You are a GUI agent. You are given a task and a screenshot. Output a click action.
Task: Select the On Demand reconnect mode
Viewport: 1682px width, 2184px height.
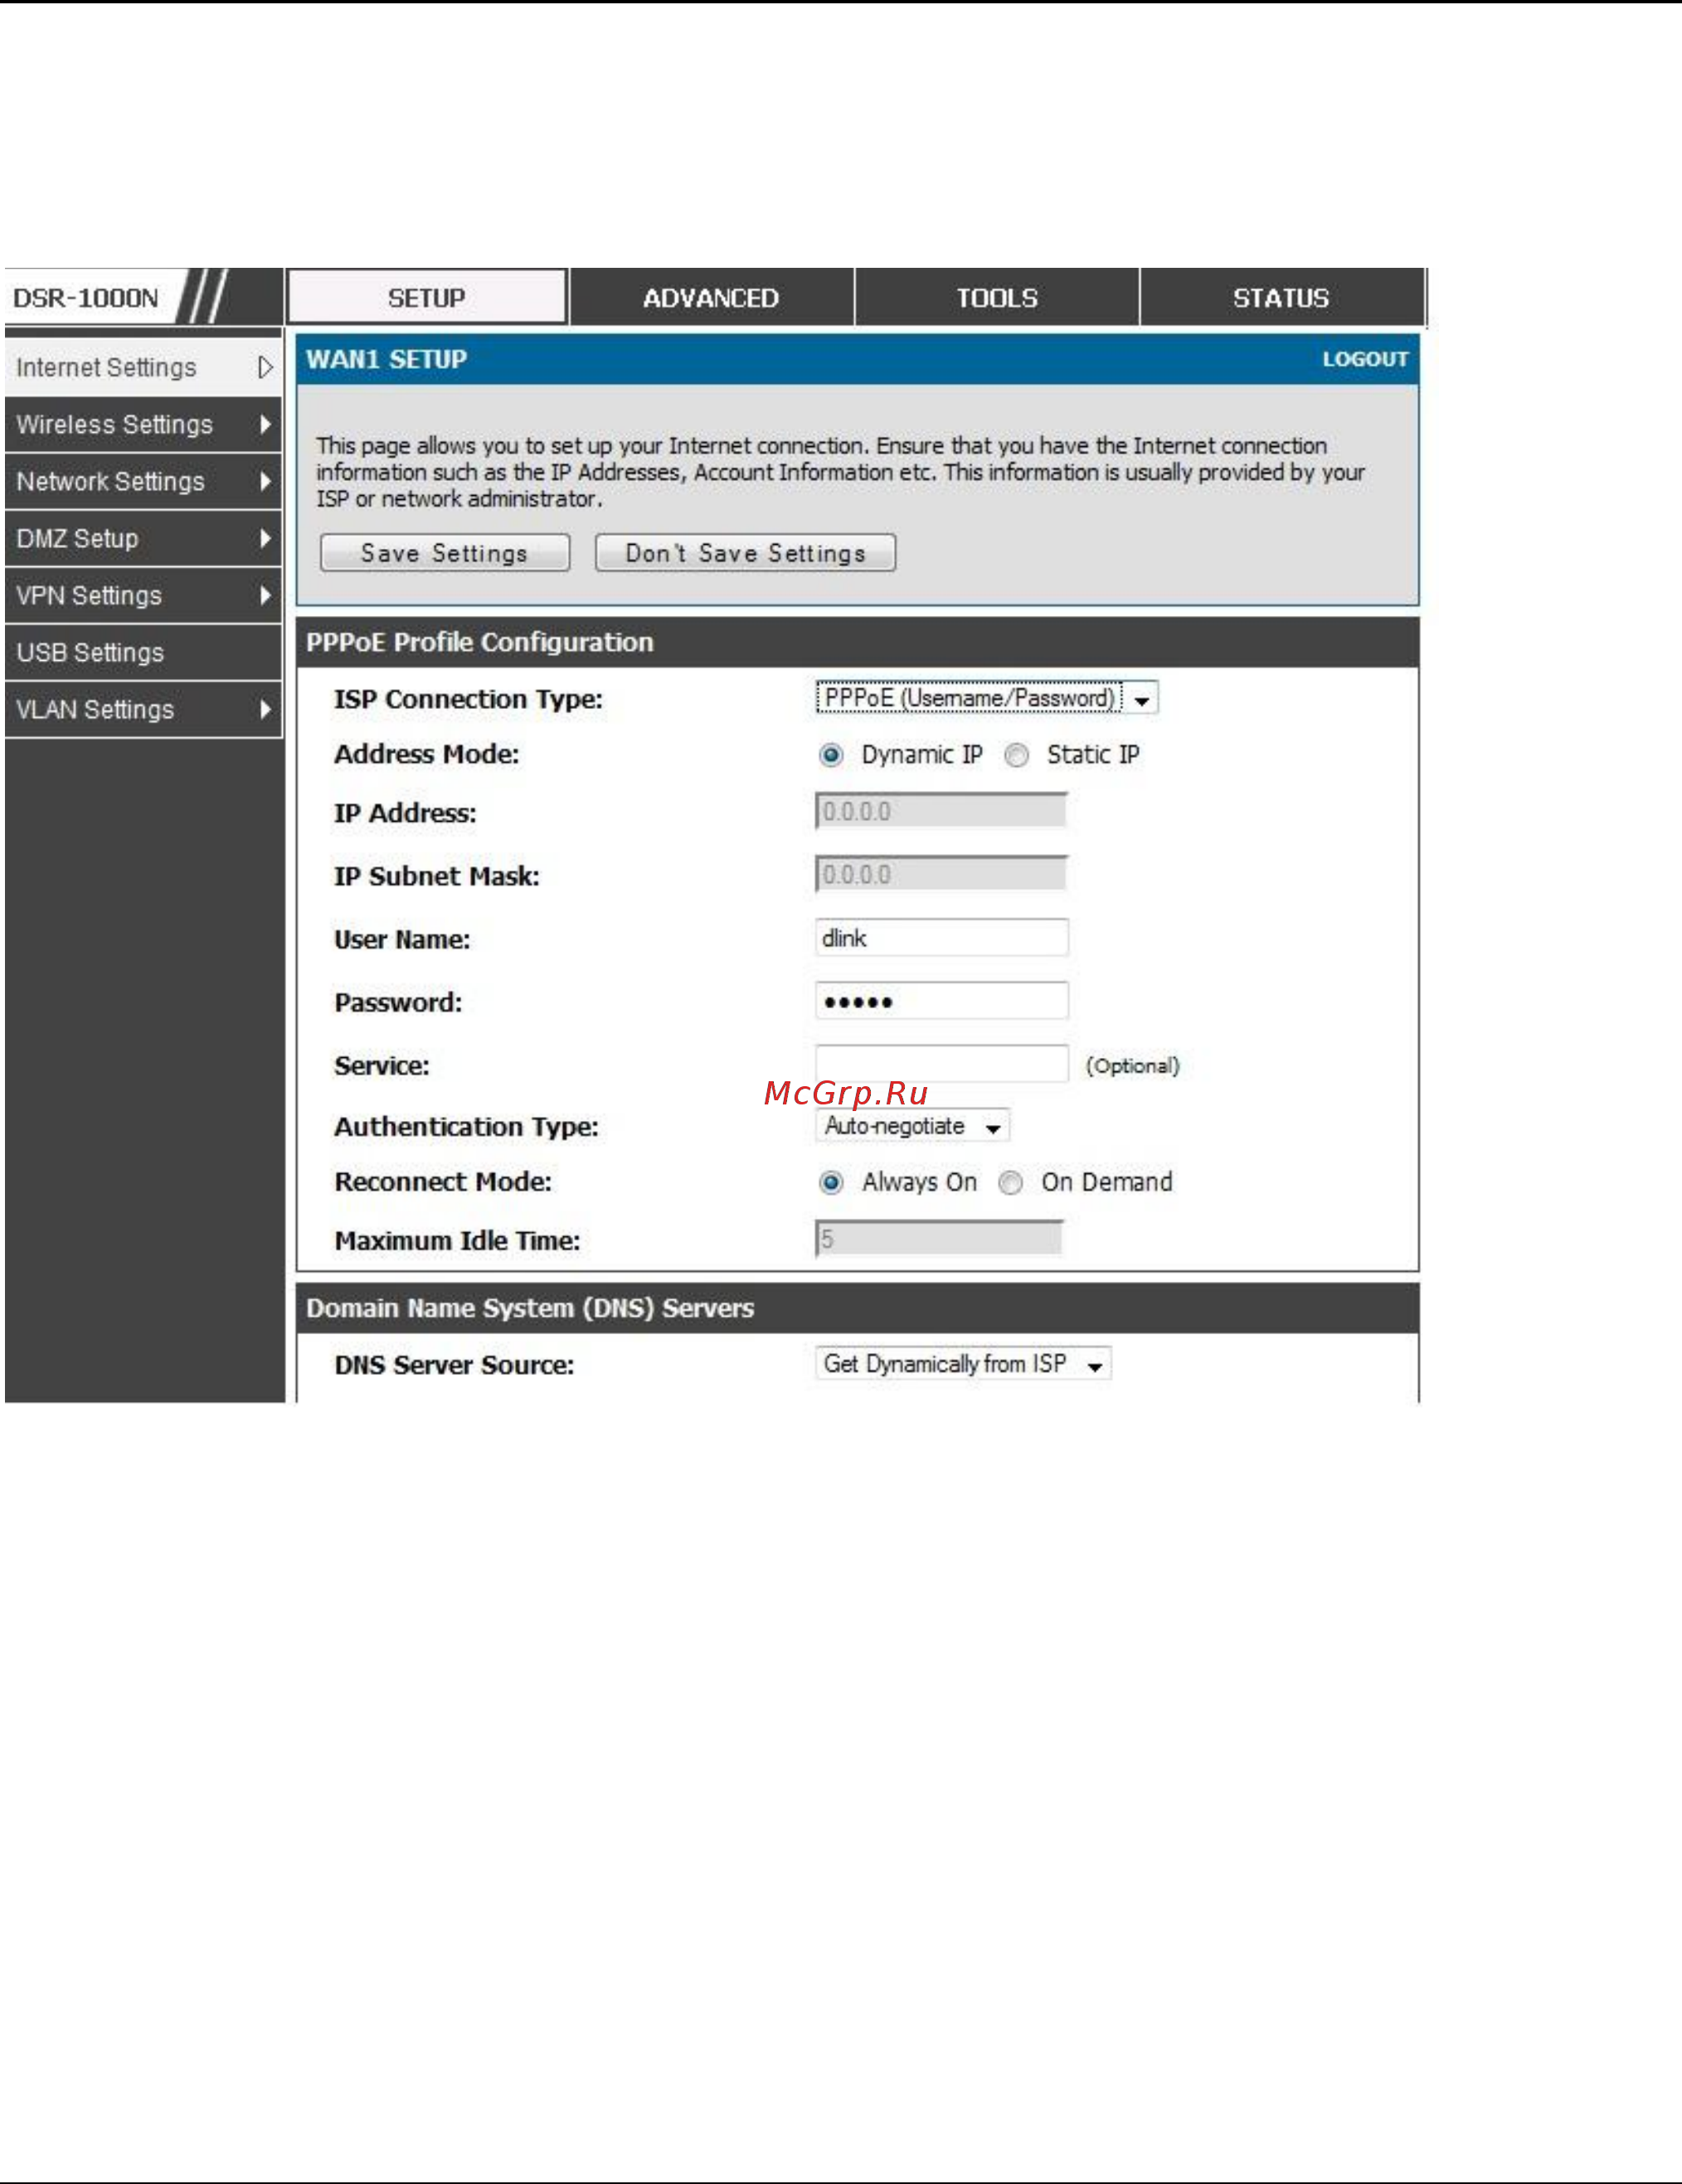(x=1010, y=1183)
